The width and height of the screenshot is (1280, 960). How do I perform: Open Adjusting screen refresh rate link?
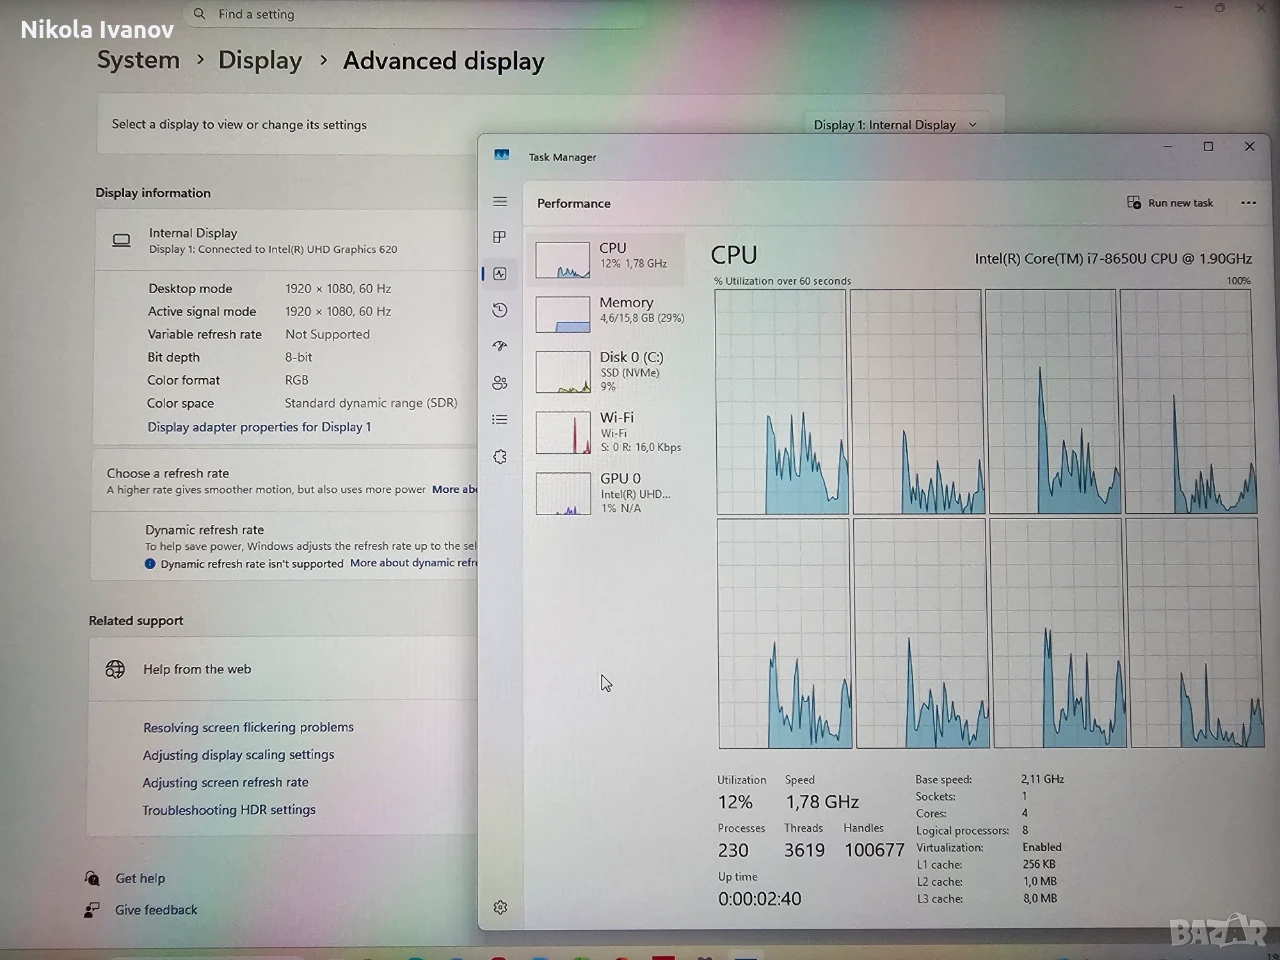tap(225, 782)
